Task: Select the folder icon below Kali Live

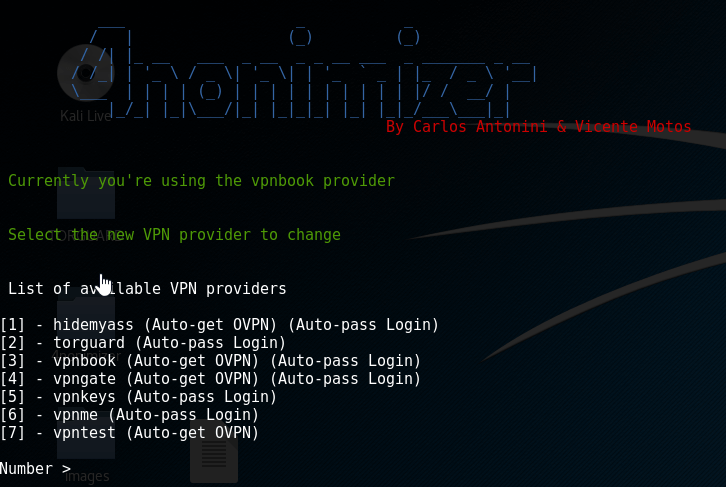Action: pos(86,193)
